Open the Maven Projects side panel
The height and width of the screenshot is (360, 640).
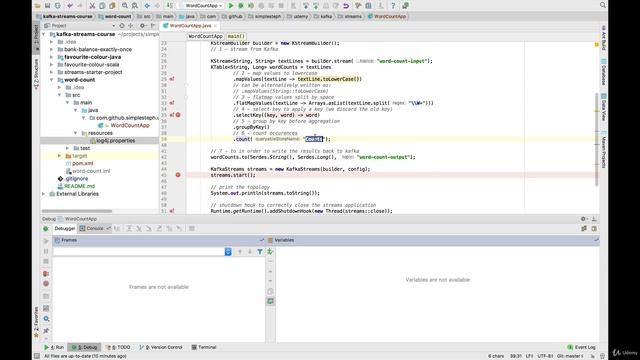pyautogui.click(x=604, y=149)
